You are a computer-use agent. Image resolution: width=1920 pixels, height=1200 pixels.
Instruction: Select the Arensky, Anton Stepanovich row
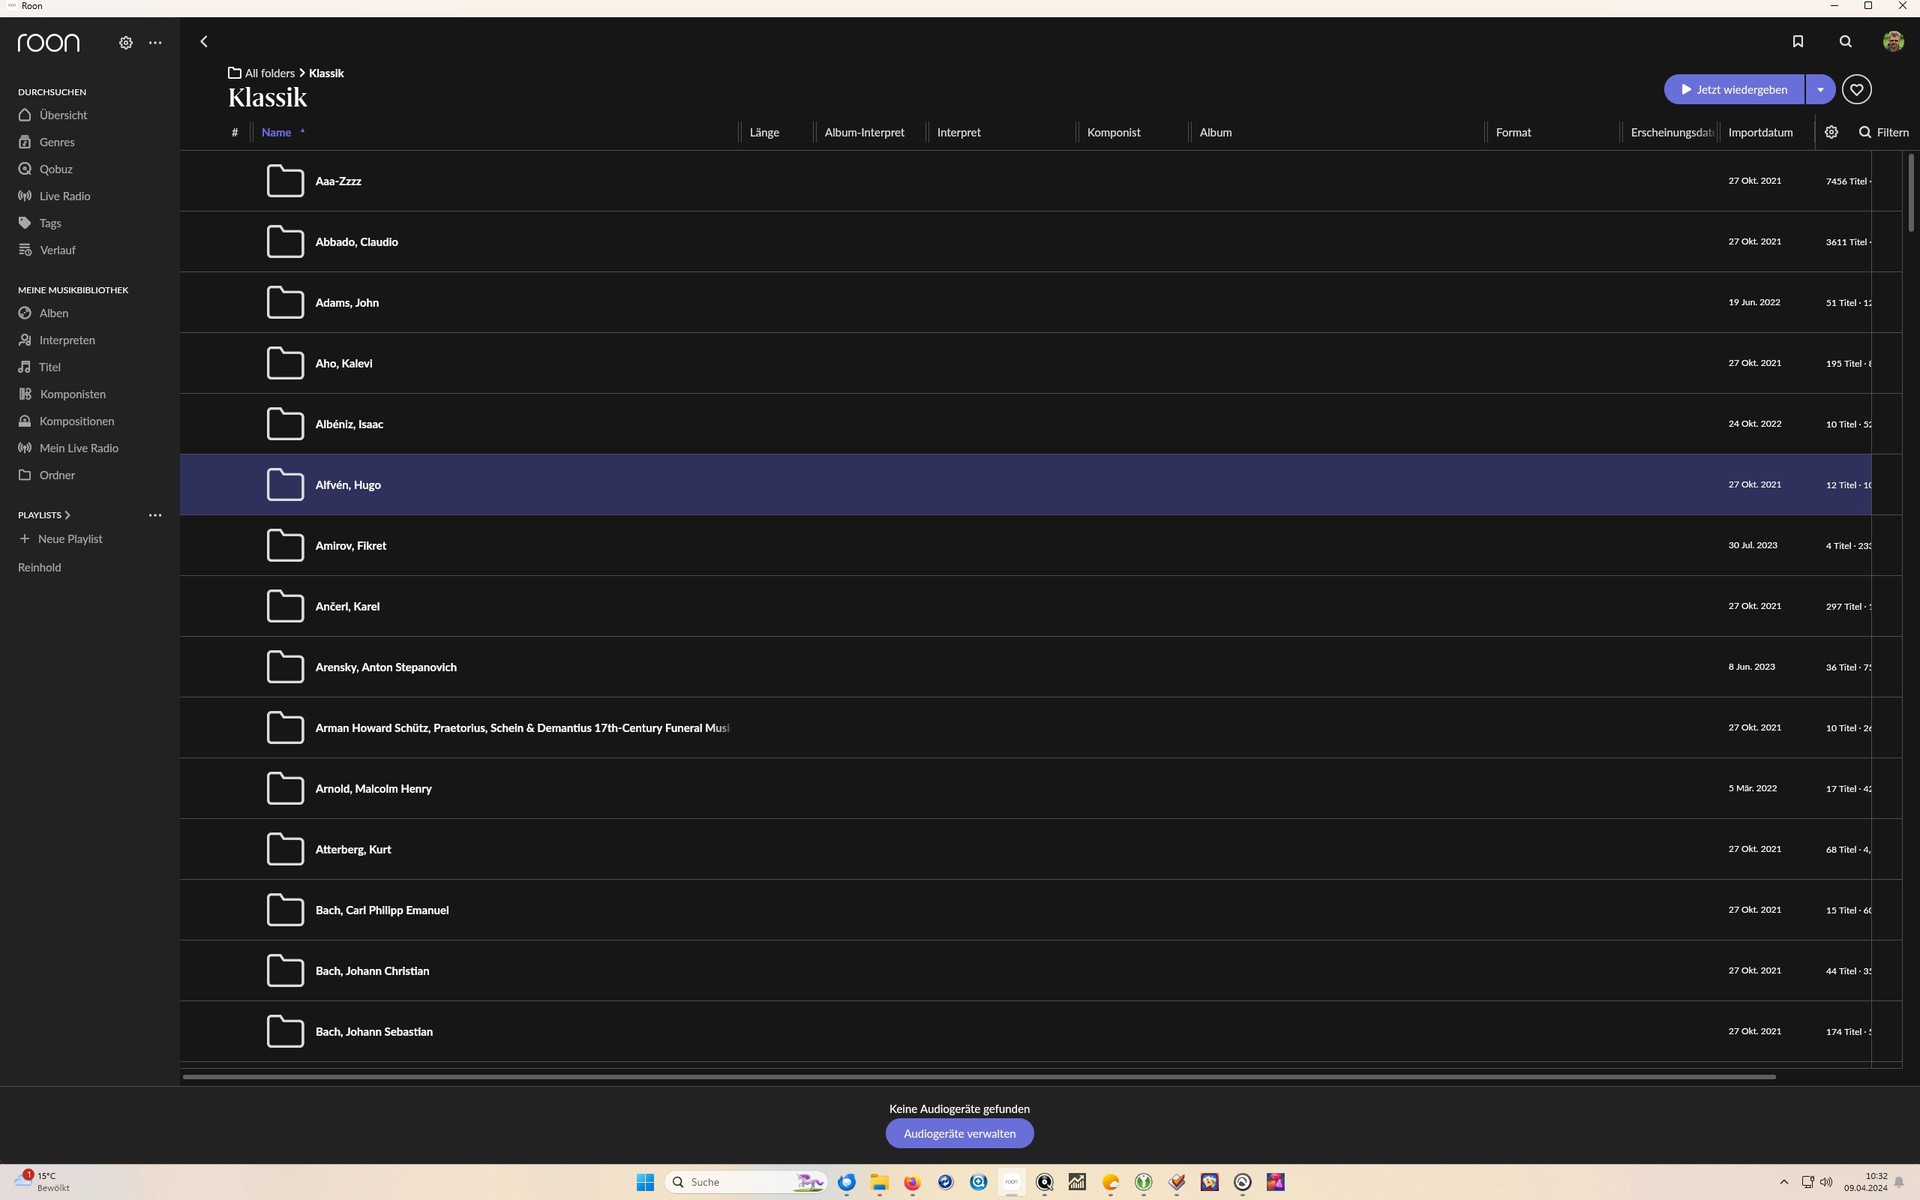coord(1025,667)
